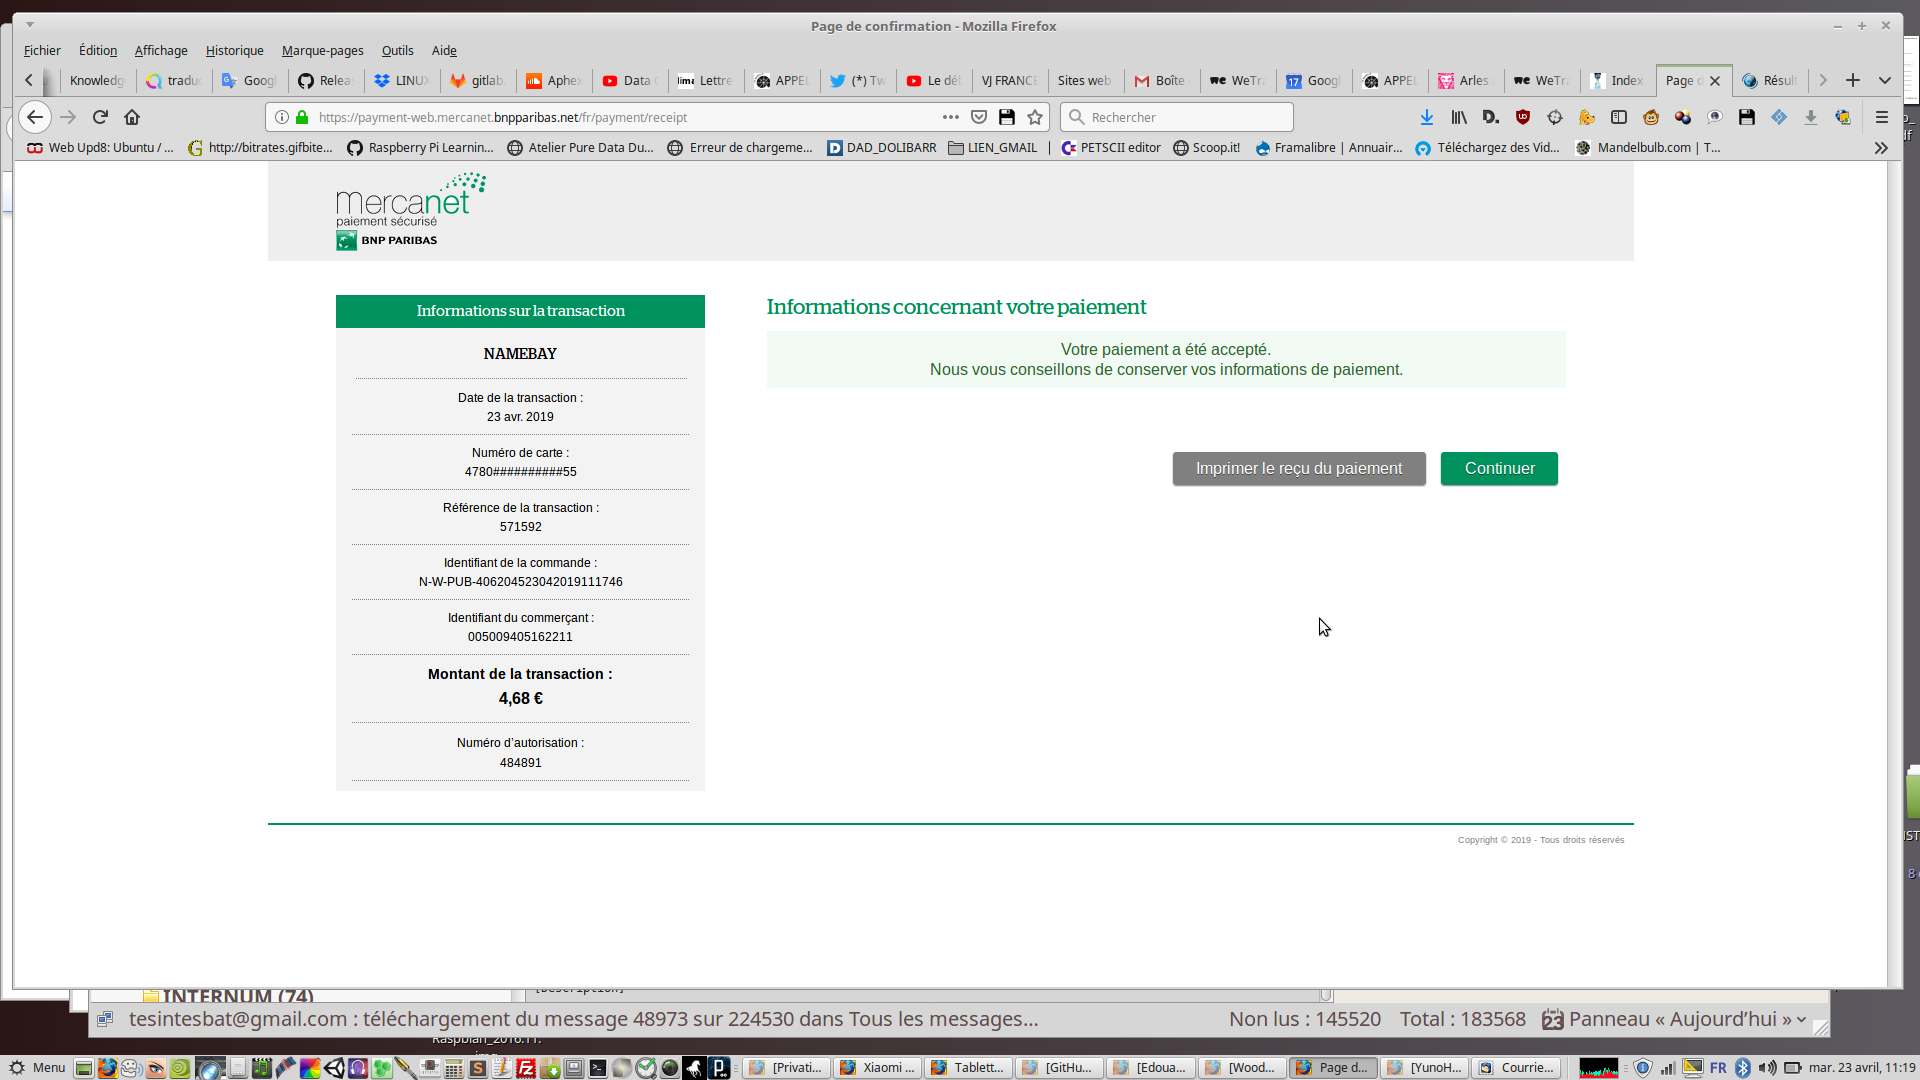Image resolution: width=1920 pixels, height=1080 pixels.
Task: Bookmark this page with star icon
Action: [x=1035, y=117]
